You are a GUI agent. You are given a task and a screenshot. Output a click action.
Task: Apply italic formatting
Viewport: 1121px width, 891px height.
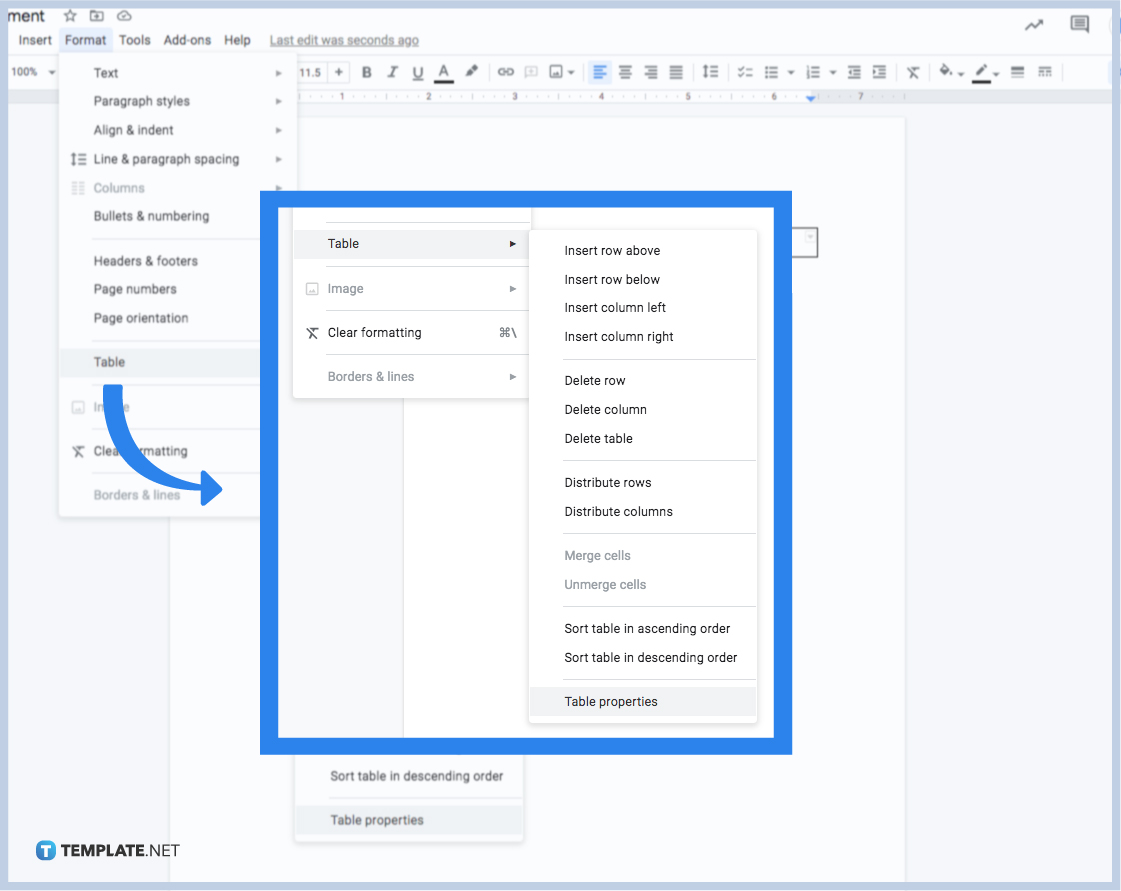pyautogui.click(x=392, y=72)
